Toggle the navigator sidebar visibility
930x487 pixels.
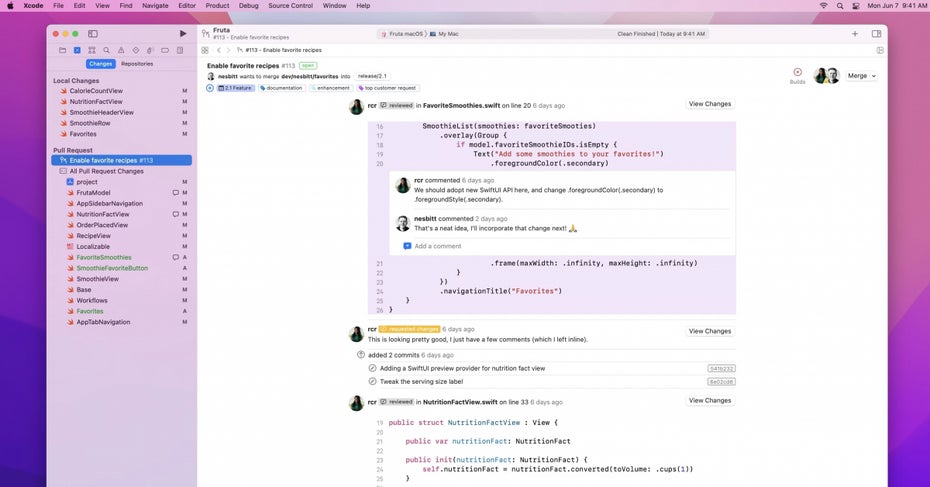point(93,34)
